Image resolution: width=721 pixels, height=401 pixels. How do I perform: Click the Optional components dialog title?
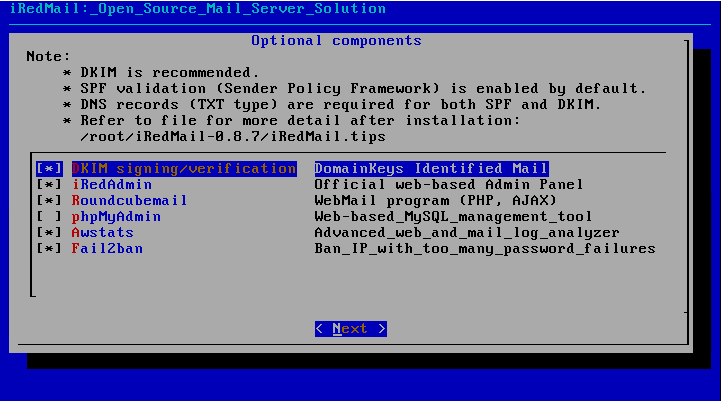[x=337, y=41]
